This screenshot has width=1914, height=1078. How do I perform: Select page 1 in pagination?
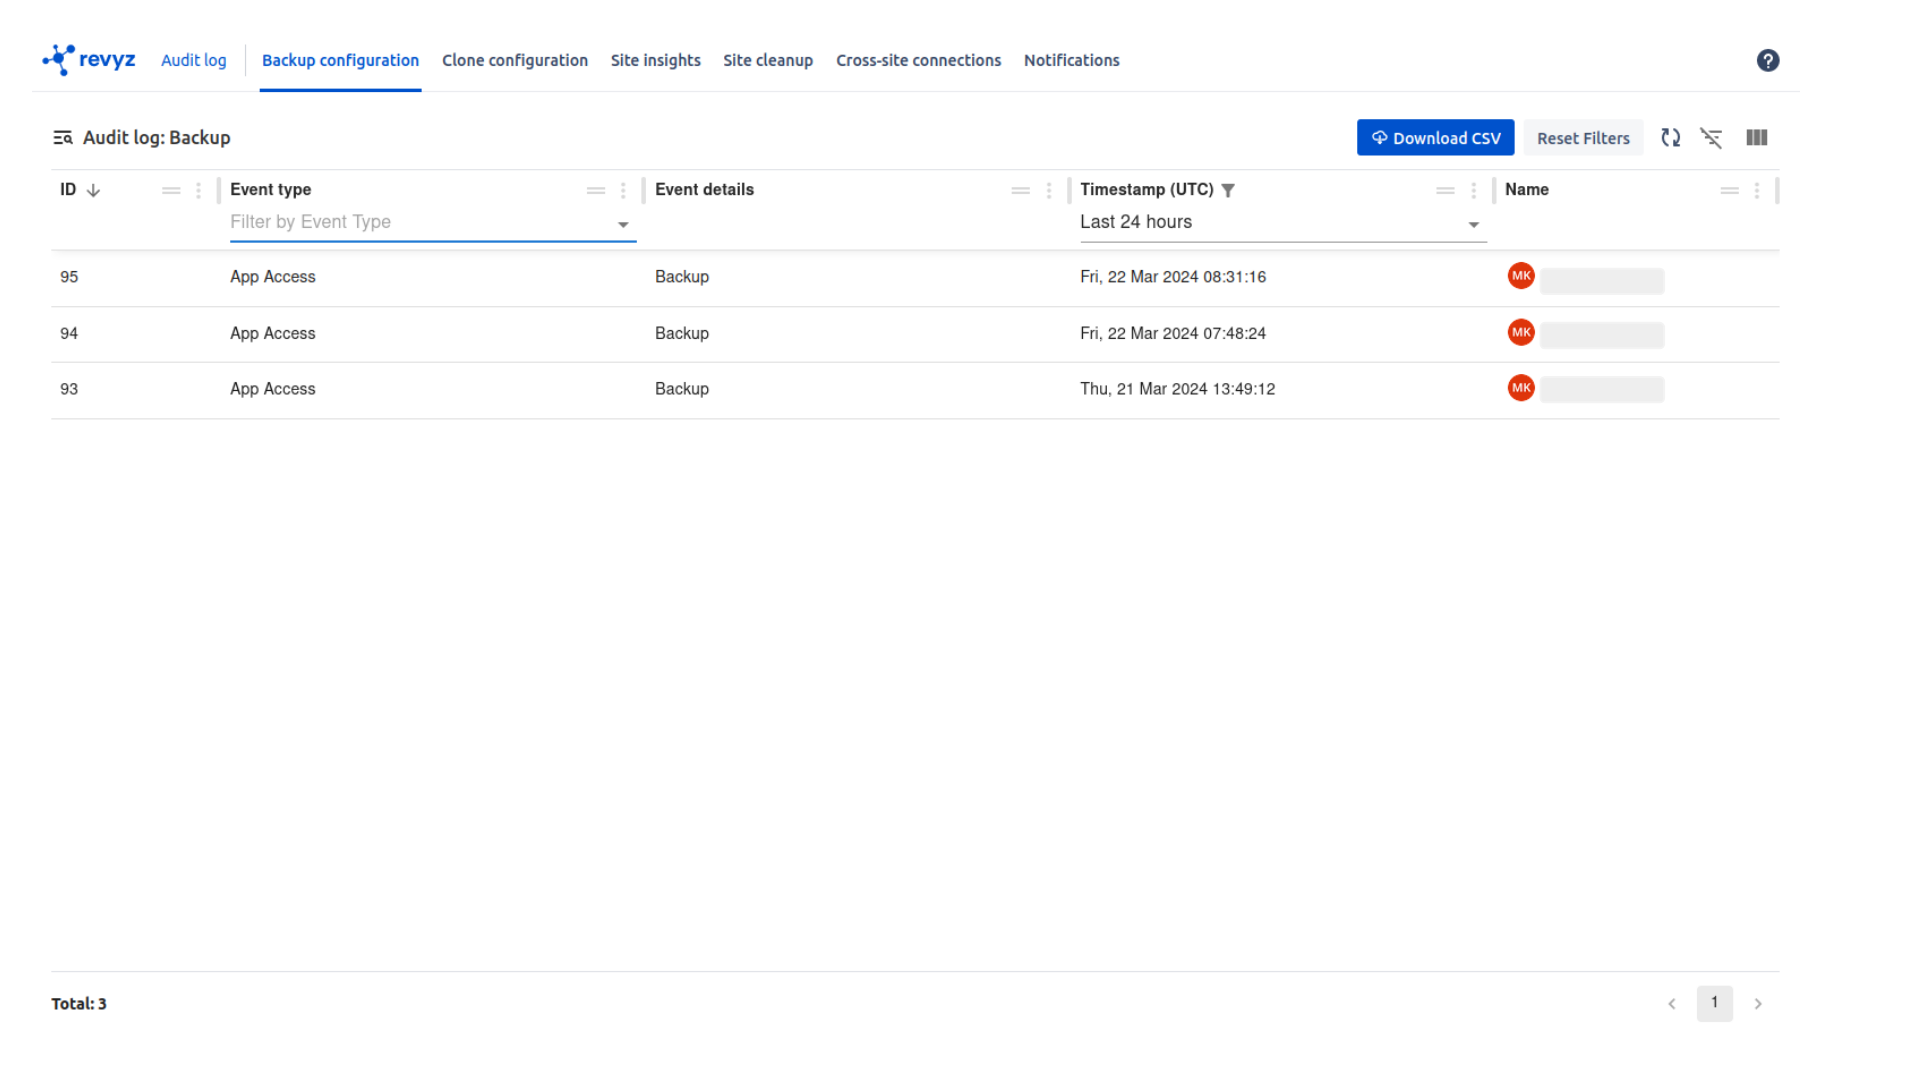pyautogui.click(x=1714, y=1003)
